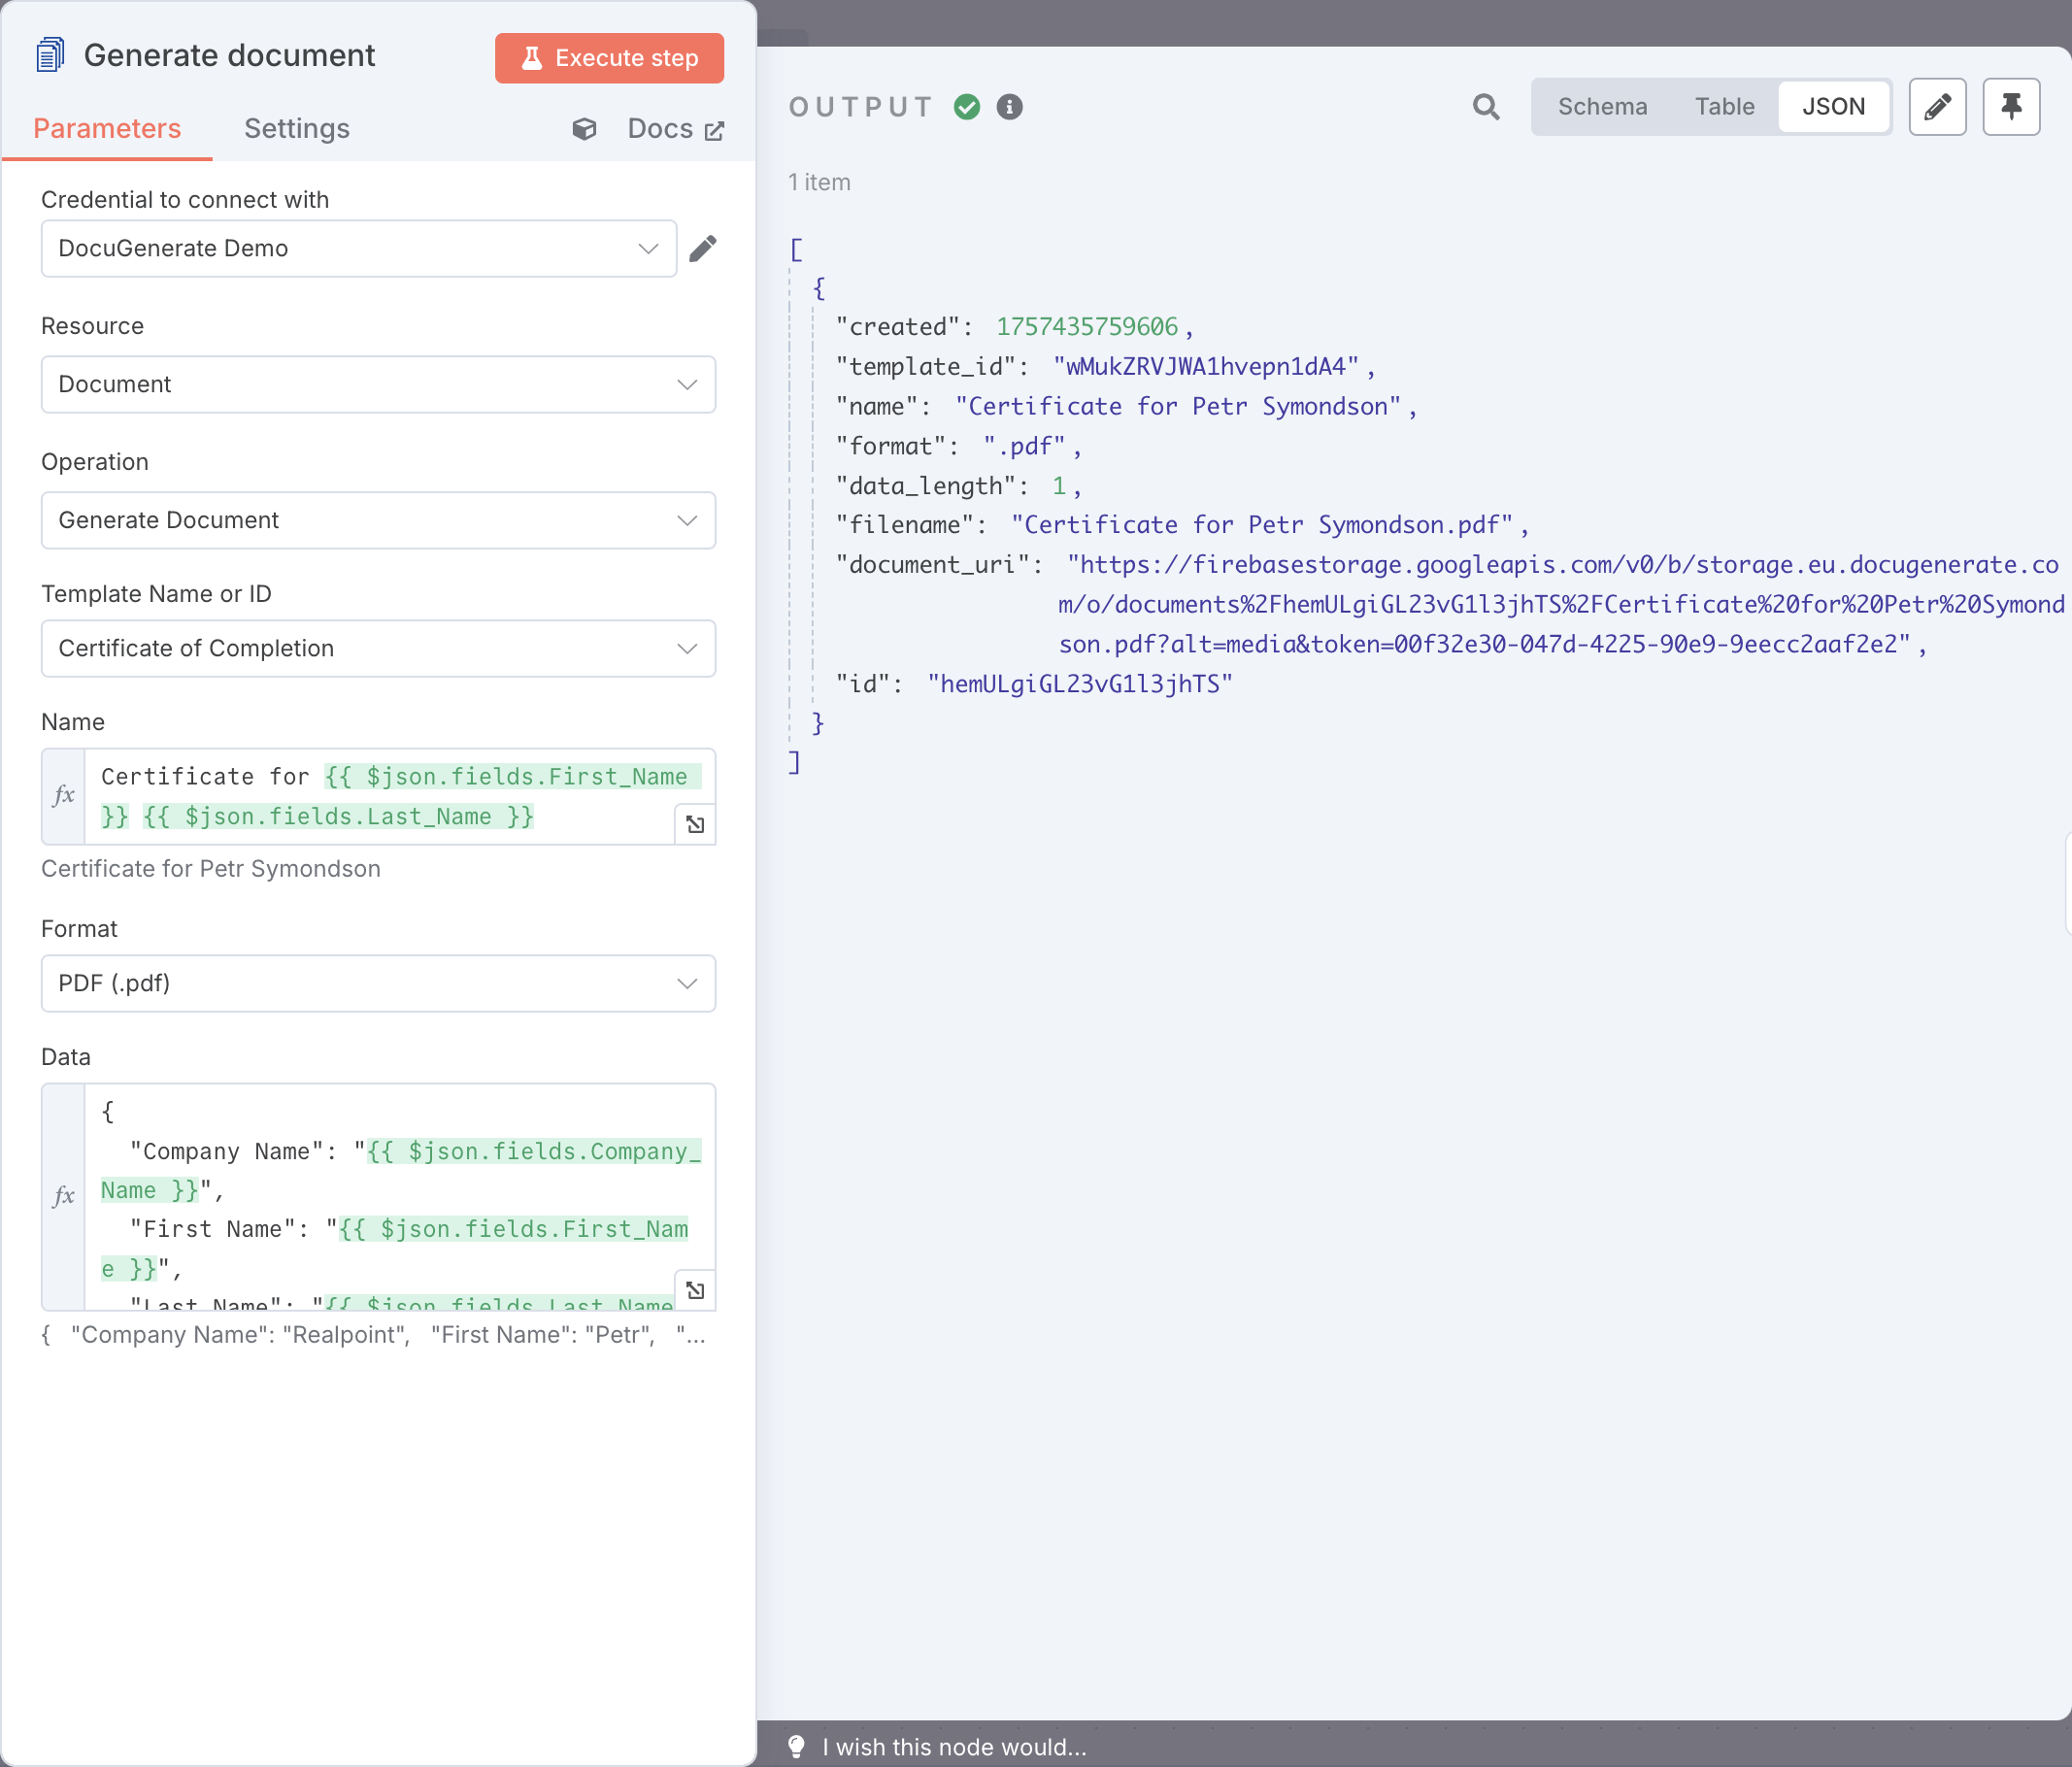Viewport: 2072px width, 1767px height.
Task: Click the document_uri URL value
Action: [1562, 604]
